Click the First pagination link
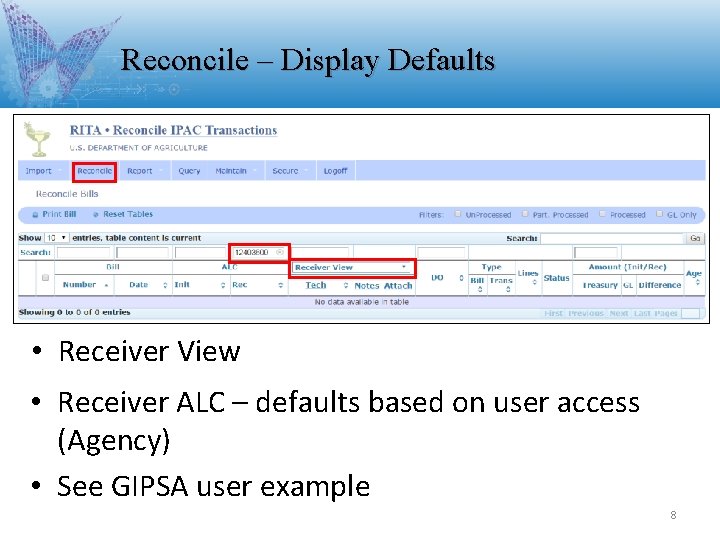Viewport: 720px width, 540px height. point(553,313)
